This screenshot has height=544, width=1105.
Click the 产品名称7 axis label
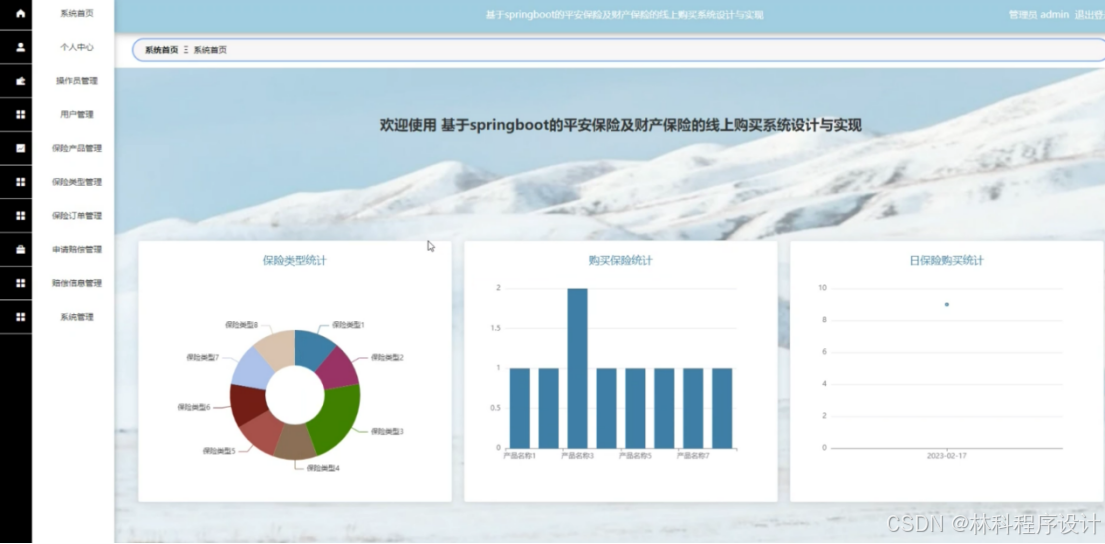pyautogui.click(x=693, y=456)
